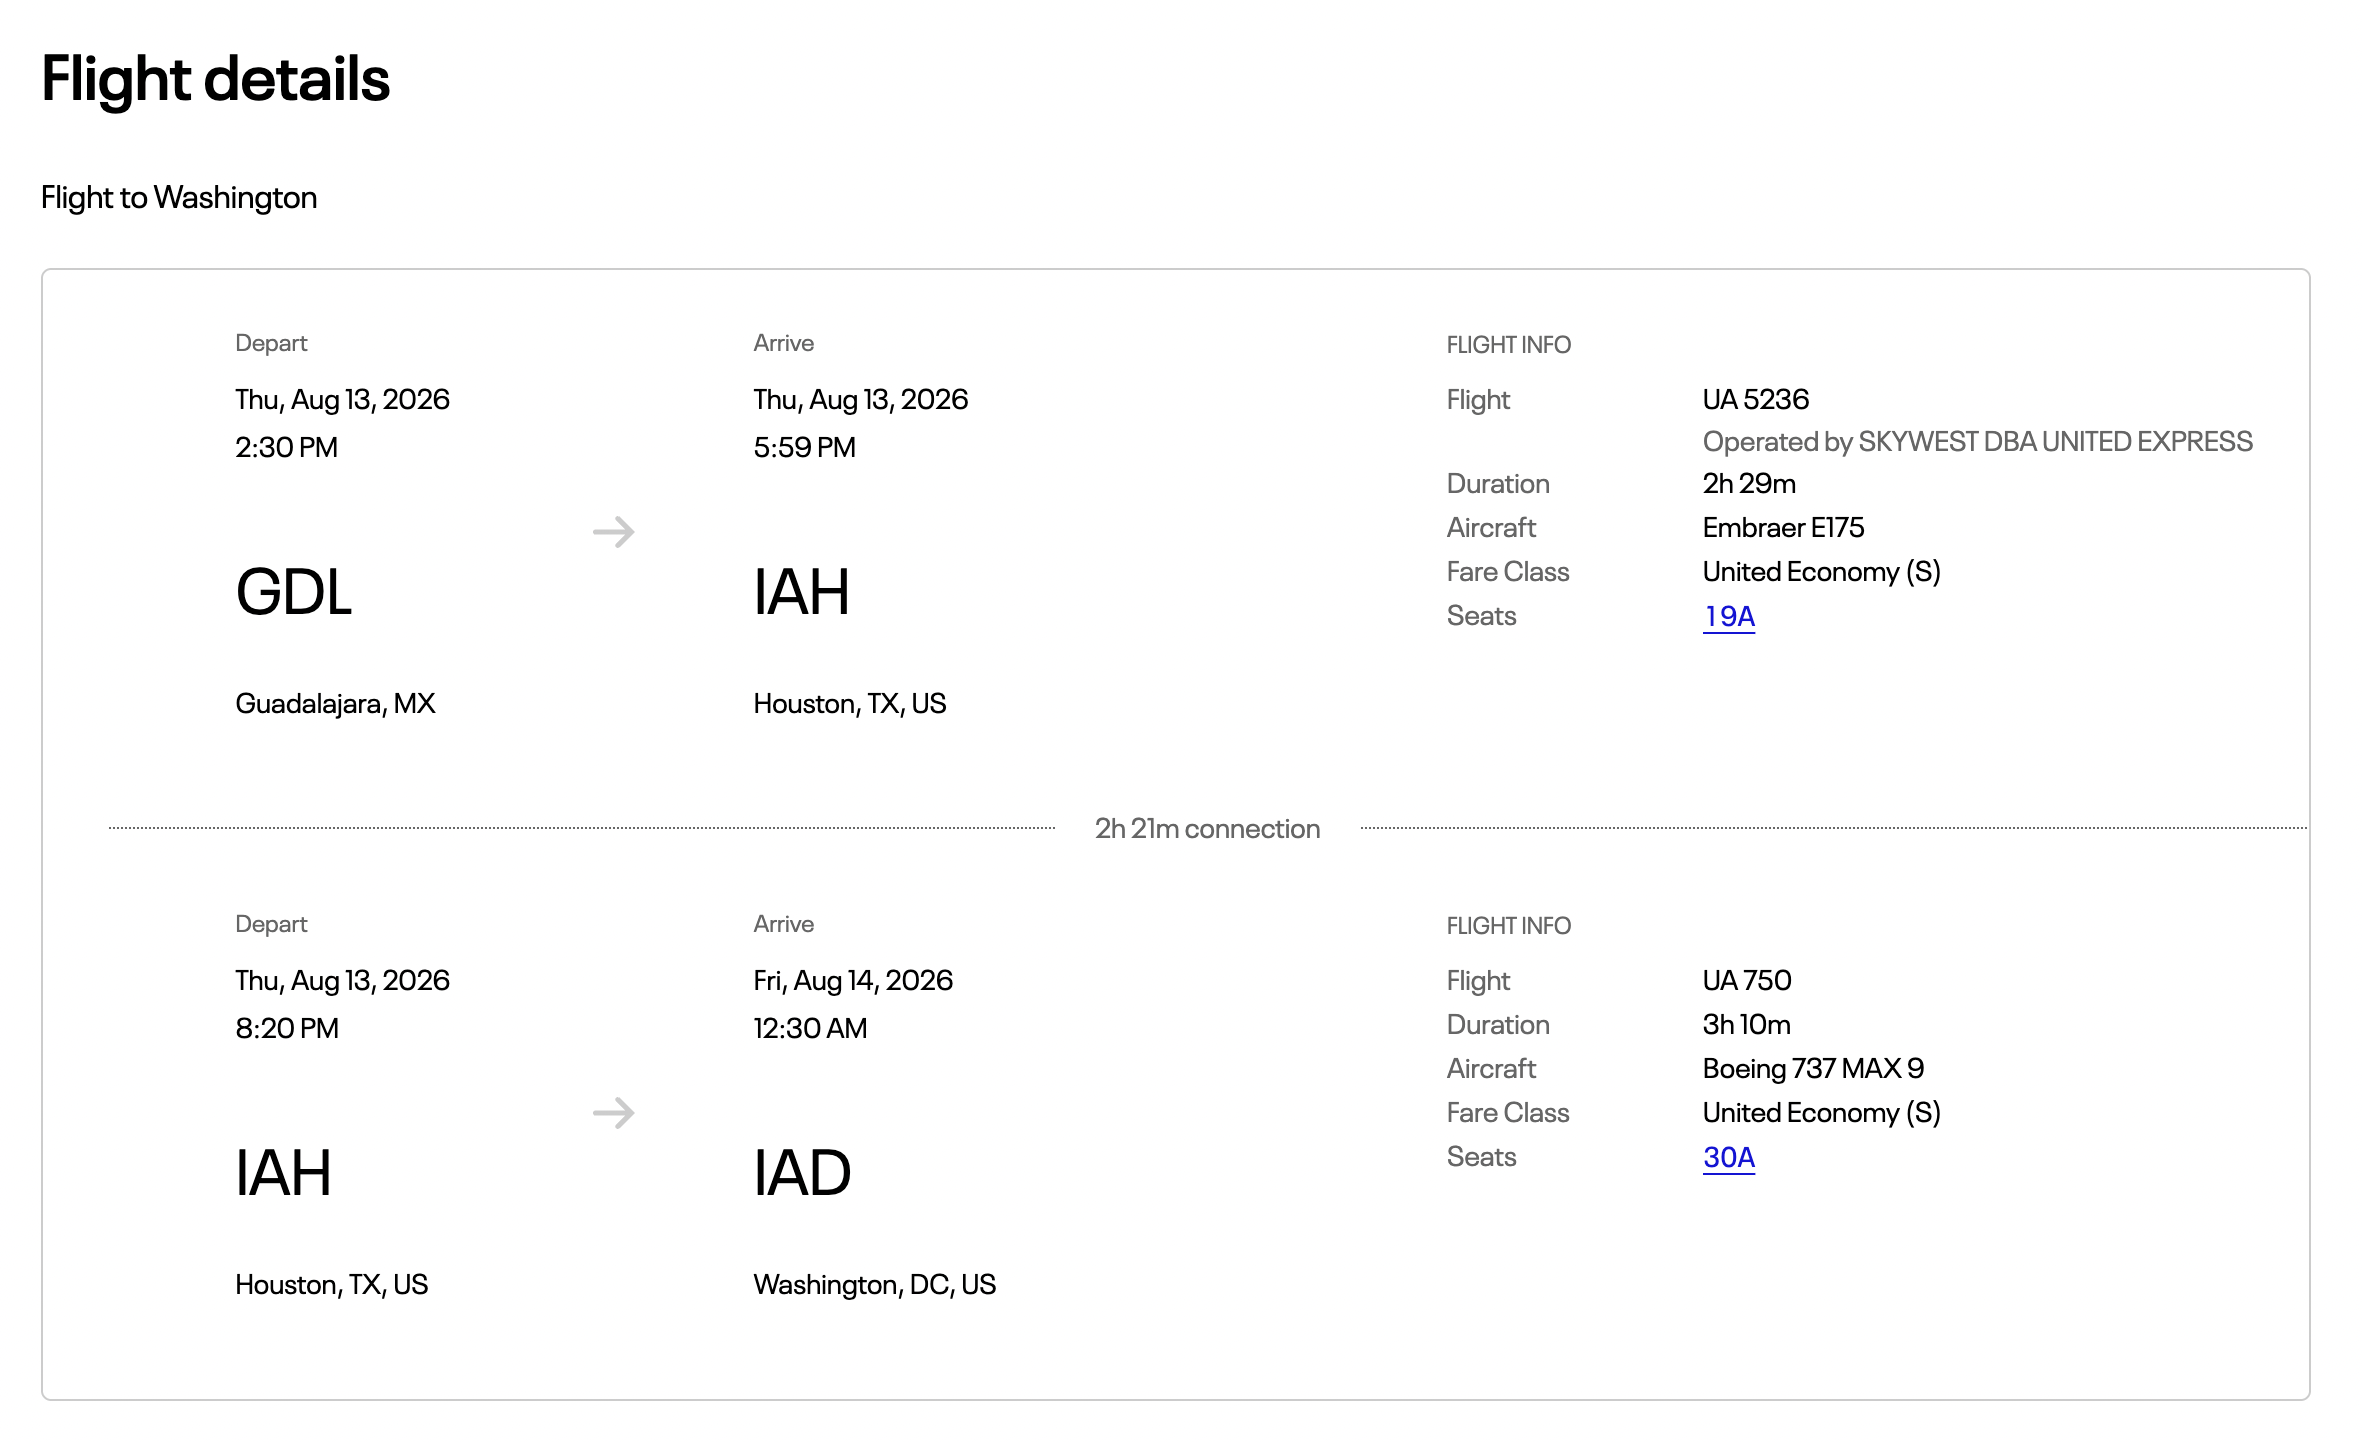Screen dimensions: 2362x1442
Task: Click the 12:30 AM arrival time
Action: point(811,1029)
